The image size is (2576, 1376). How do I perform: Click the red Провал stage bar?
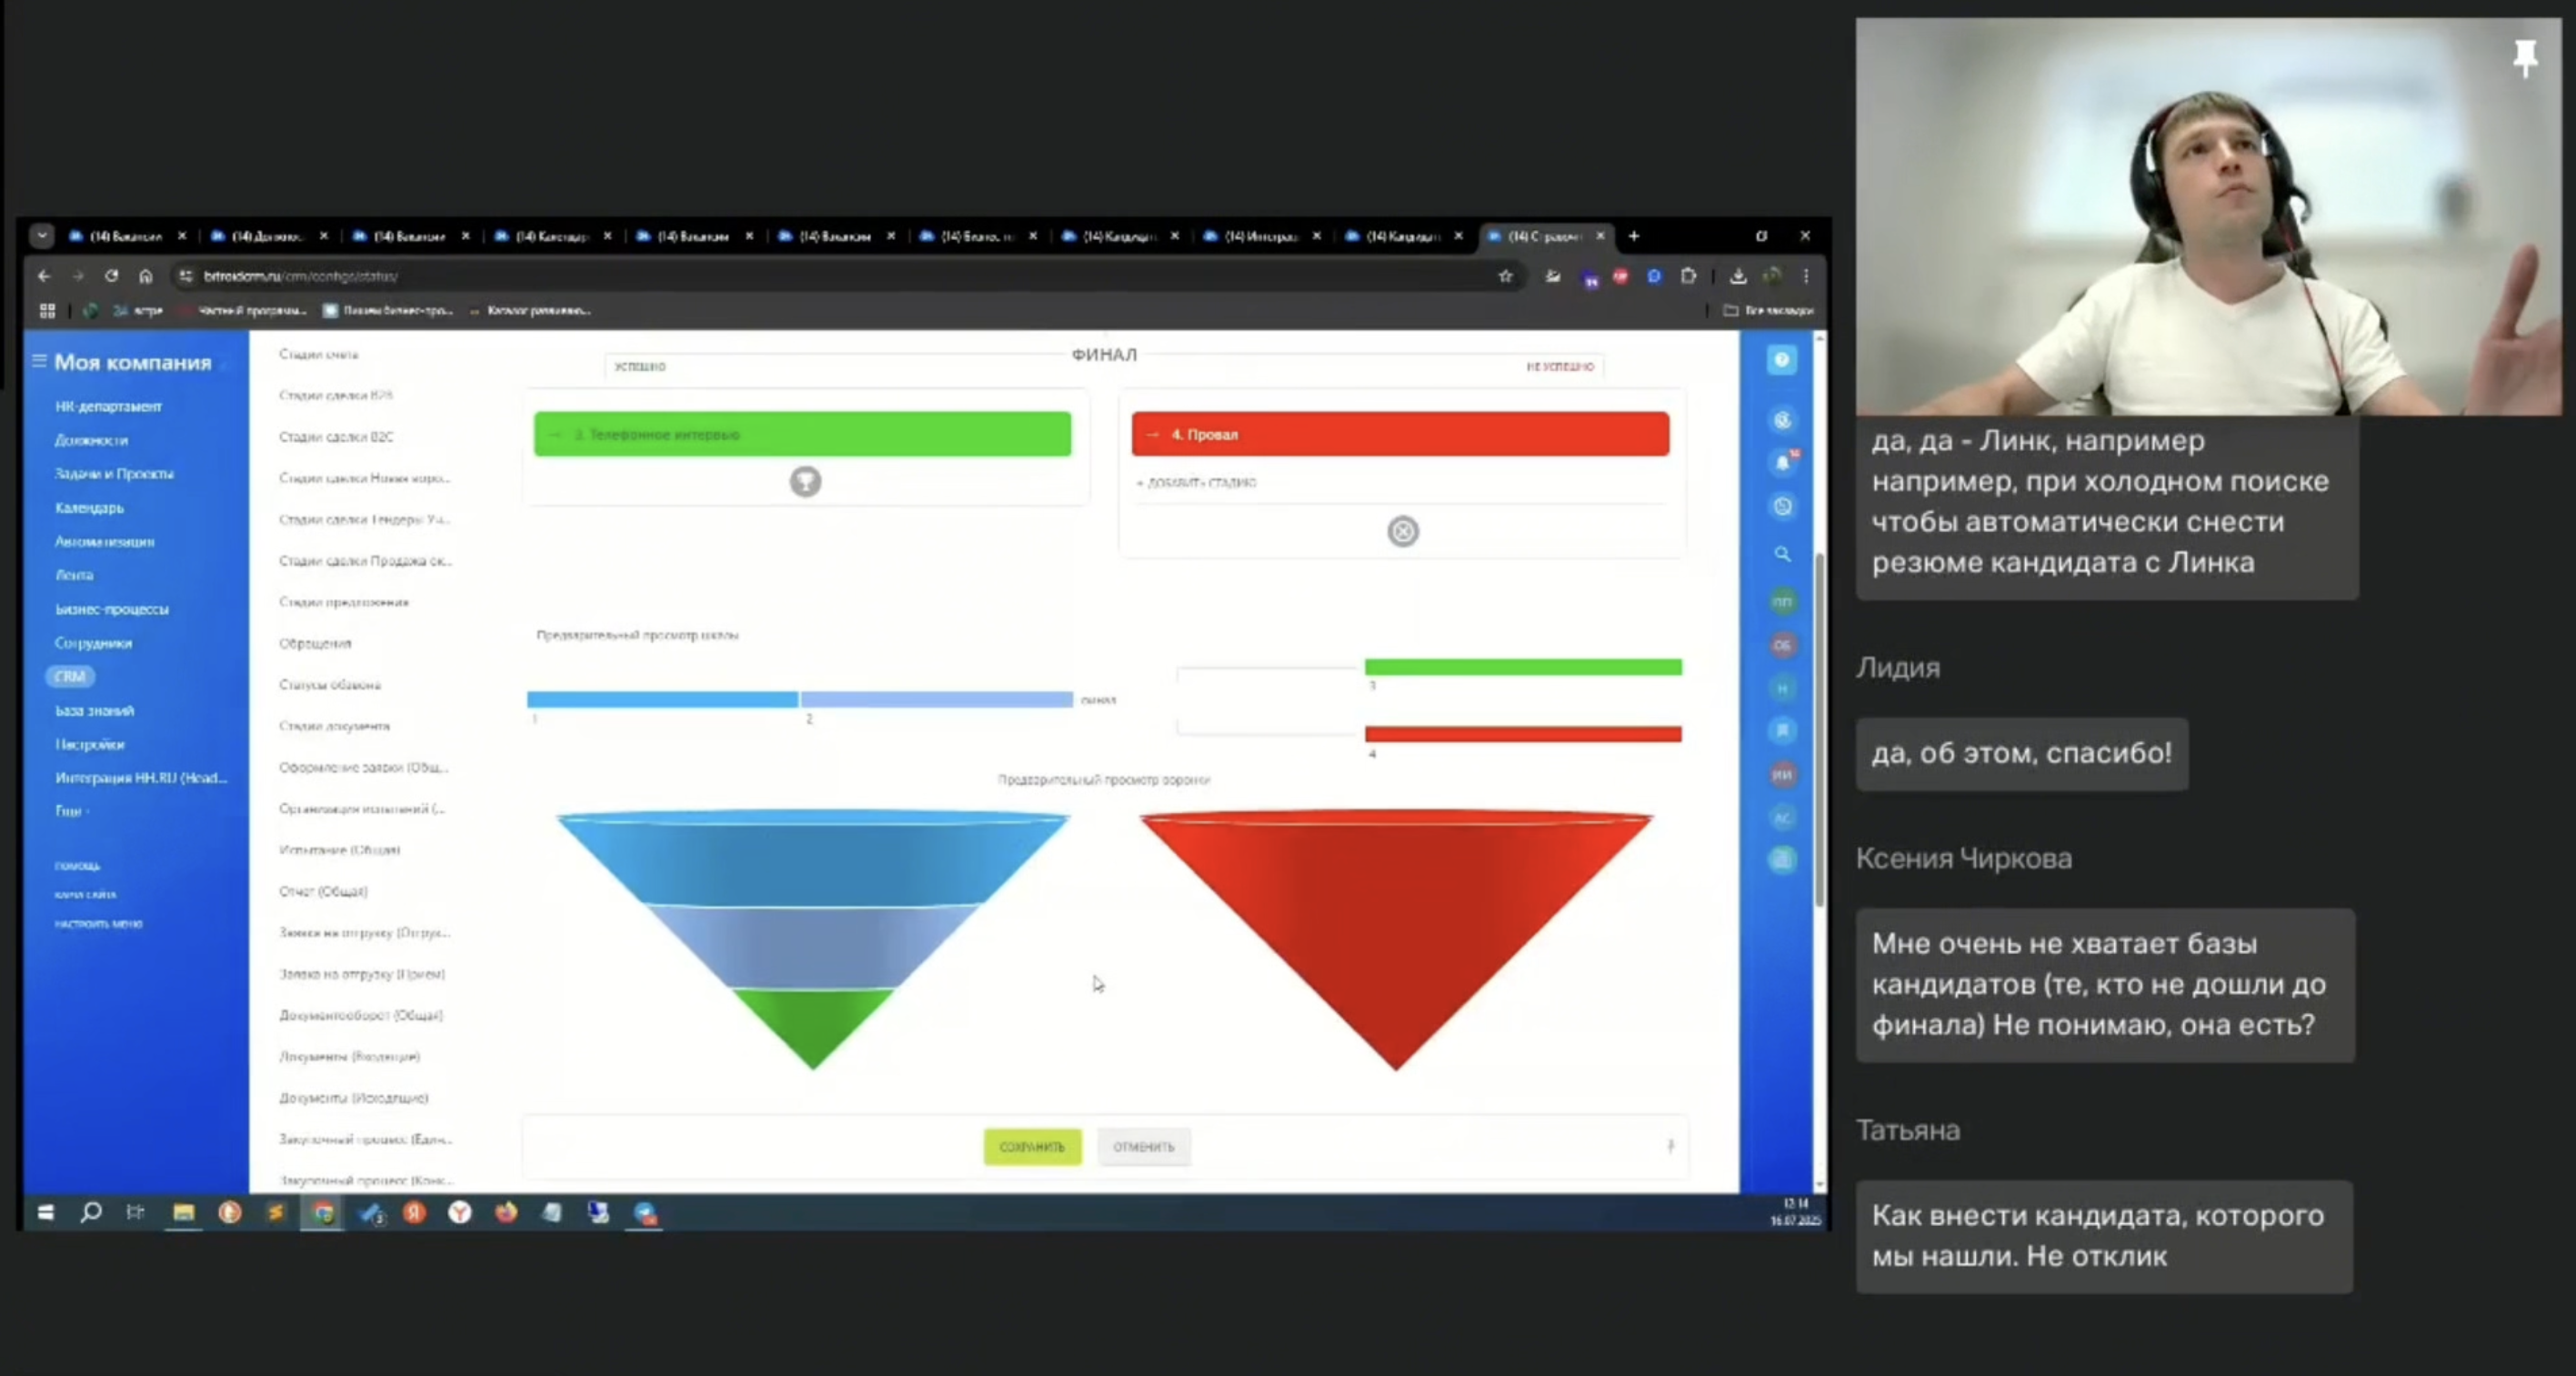point(1400,434)
